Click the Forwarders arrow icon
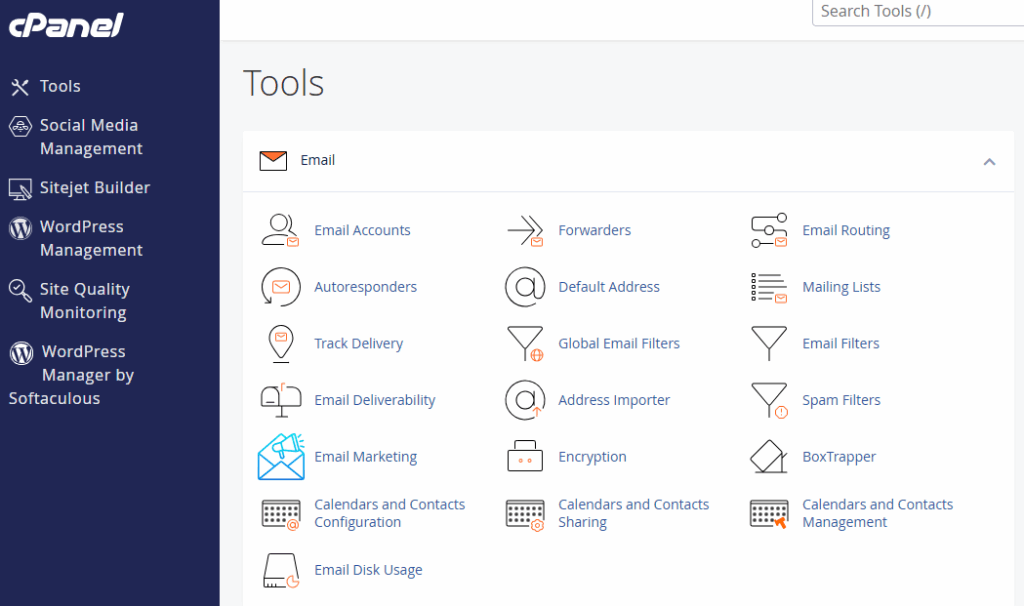Viewport: 1024px width, 606px height. coord(526,231)
